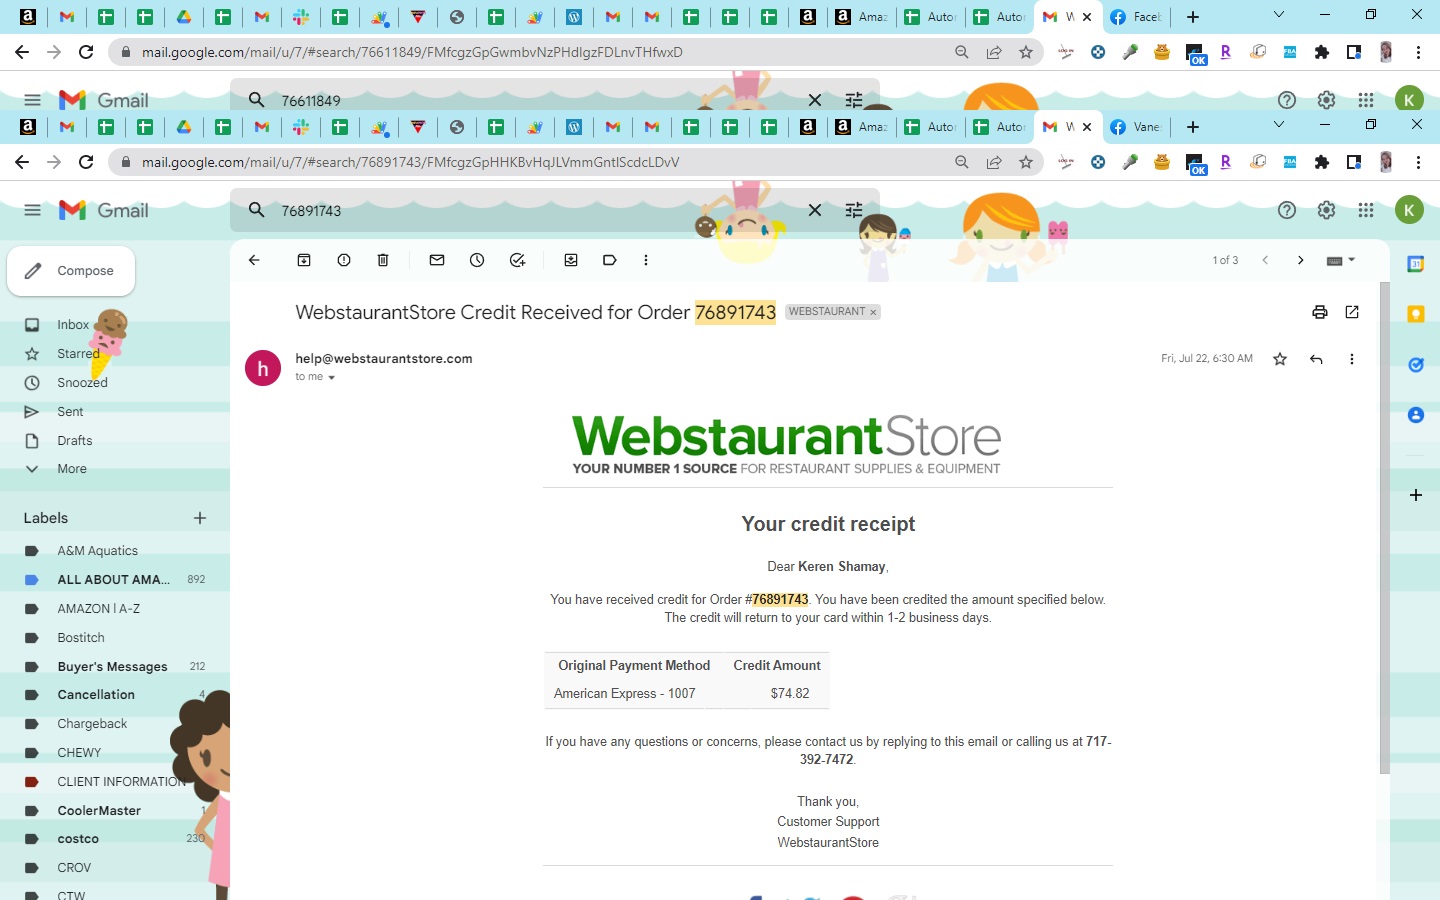
Task: Open Gmail Settings gear beside 76891743 search
Action: coord(1326,210)
